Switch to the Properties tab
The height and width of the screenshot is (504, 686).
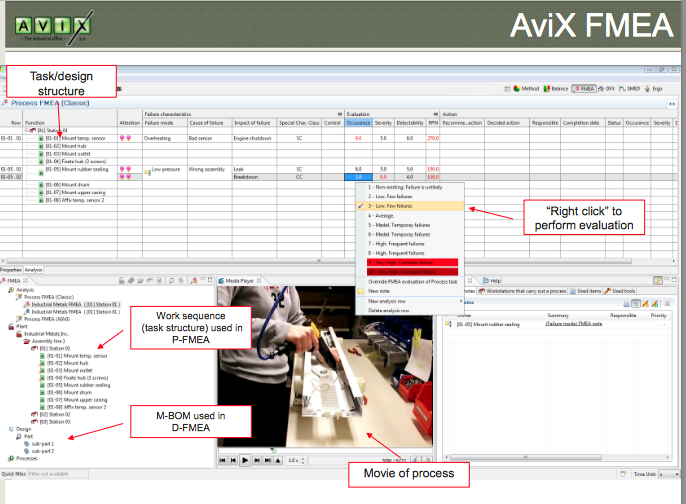[11, 270]
